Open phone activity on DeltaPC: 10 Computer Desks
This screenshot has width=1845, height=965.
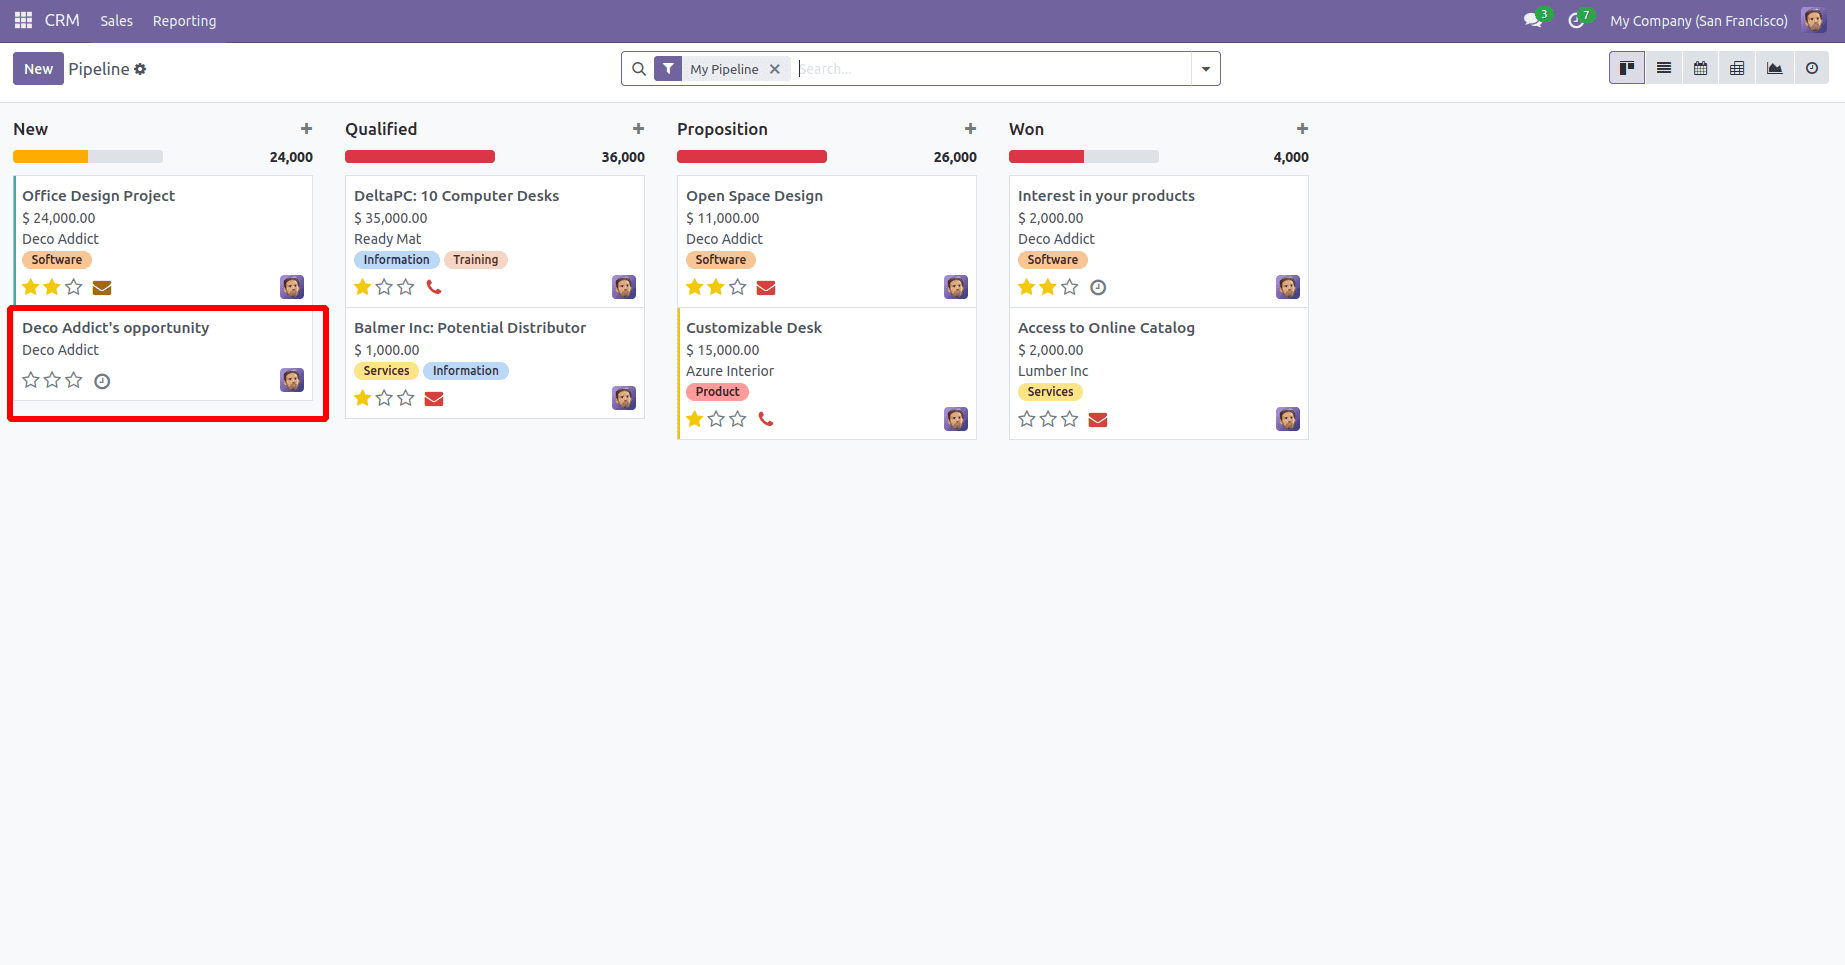[434, 287]
